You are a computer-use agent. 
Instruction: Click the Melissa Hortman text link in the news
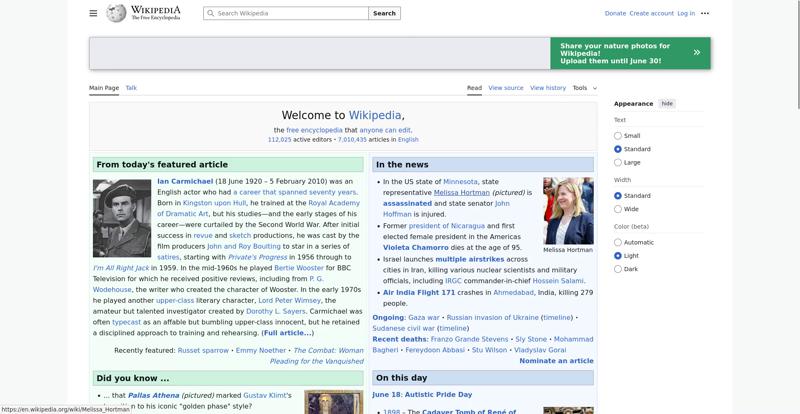click(x=462, y=192)
